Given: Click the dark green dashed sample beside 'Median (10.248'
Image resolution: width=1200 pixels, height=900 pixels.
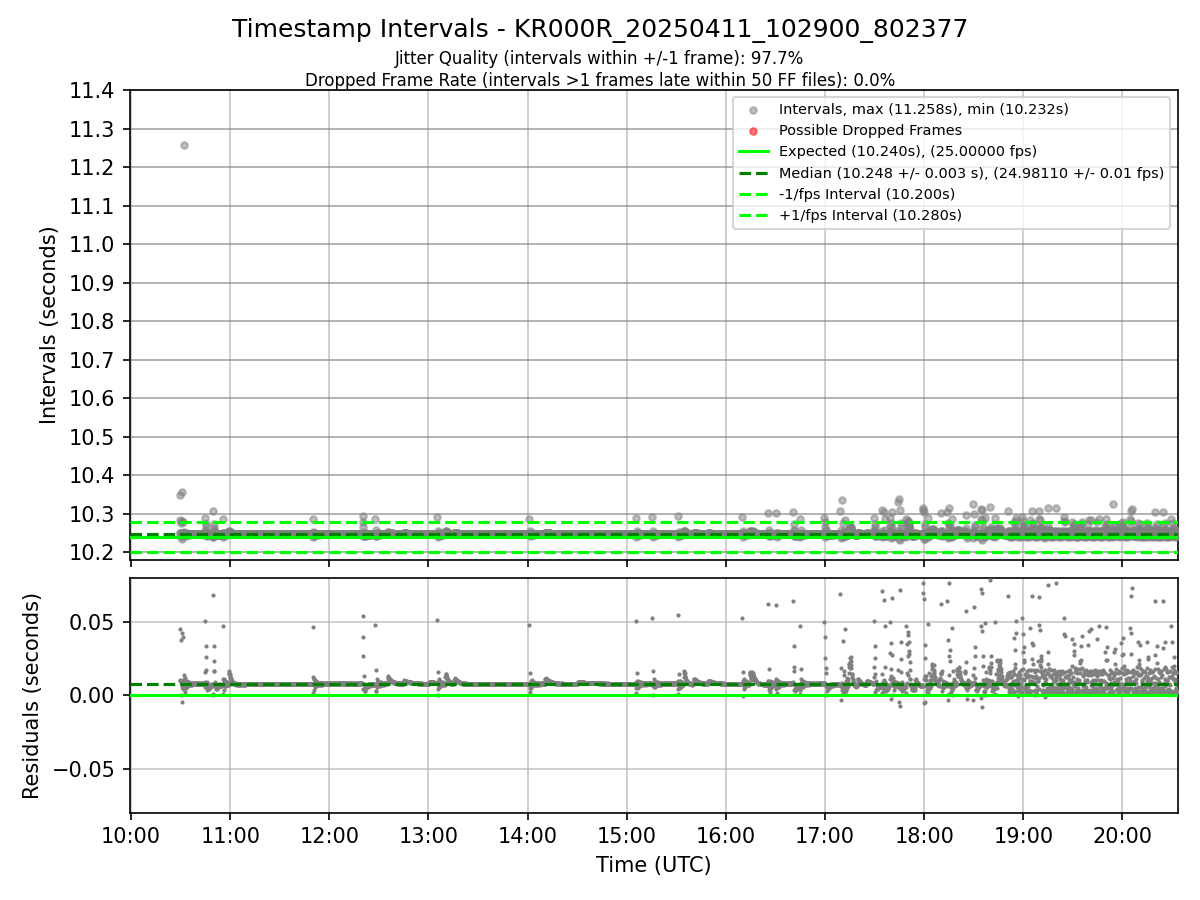Looking at the screenshot, I should click(754, 173).
